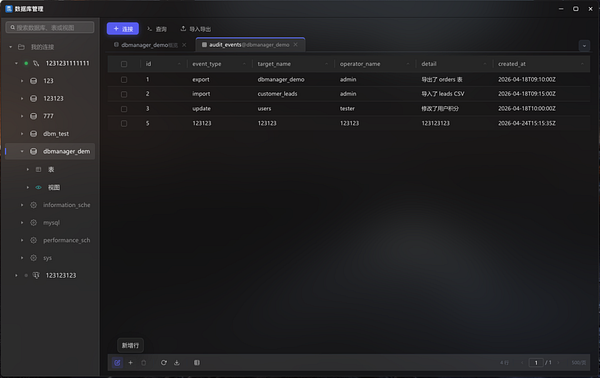Open the tab list dropdown at right of tab bar
The height and width of the screenshot is (378, 600).
click(584, 46)
